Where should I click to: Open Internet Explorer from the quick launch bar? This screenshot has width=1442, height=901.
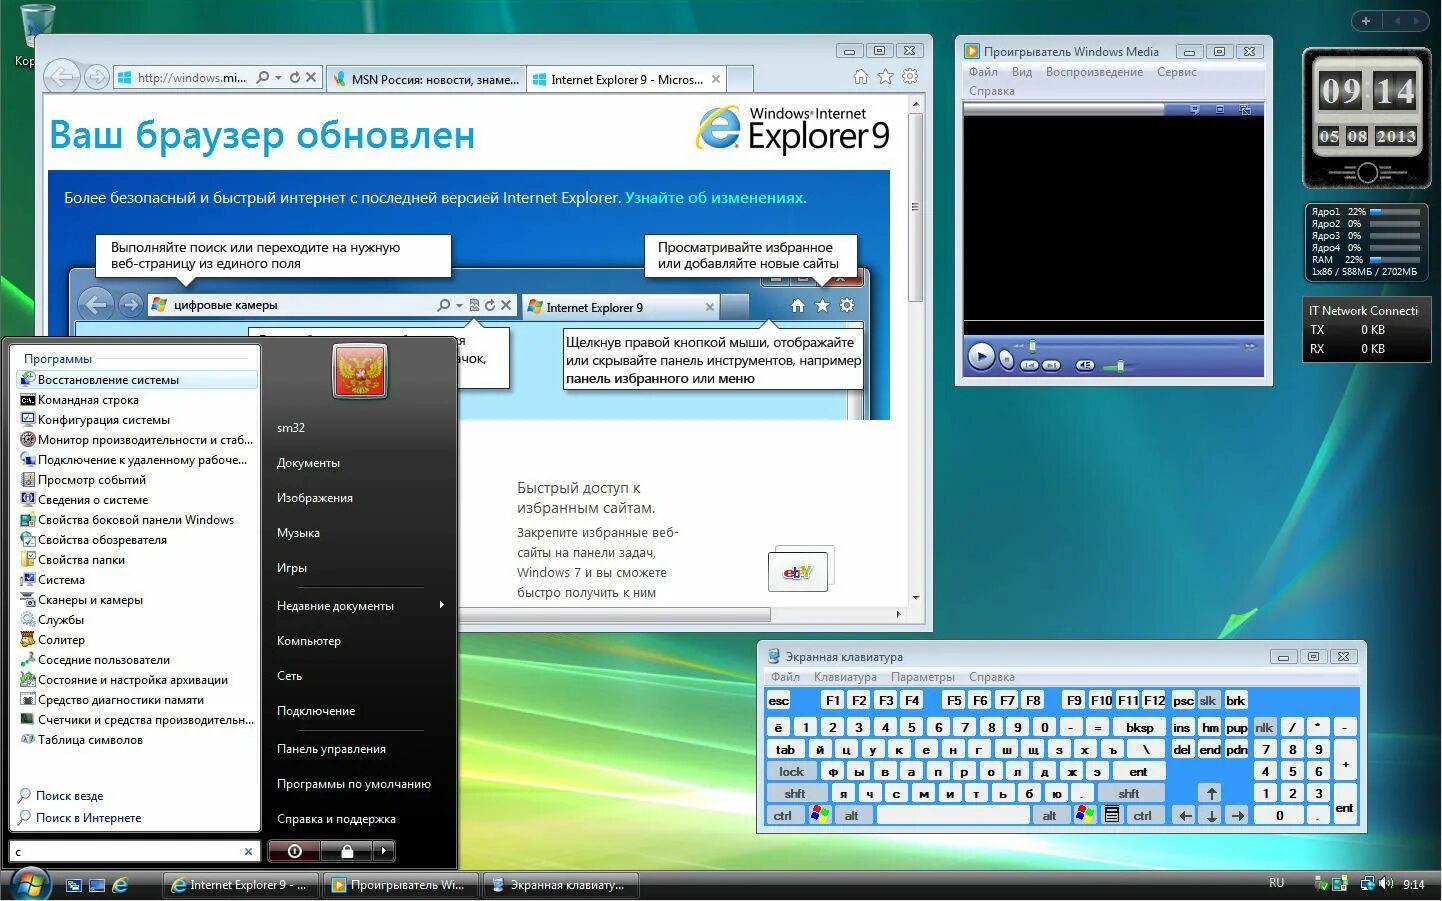[x=121, y=885]
